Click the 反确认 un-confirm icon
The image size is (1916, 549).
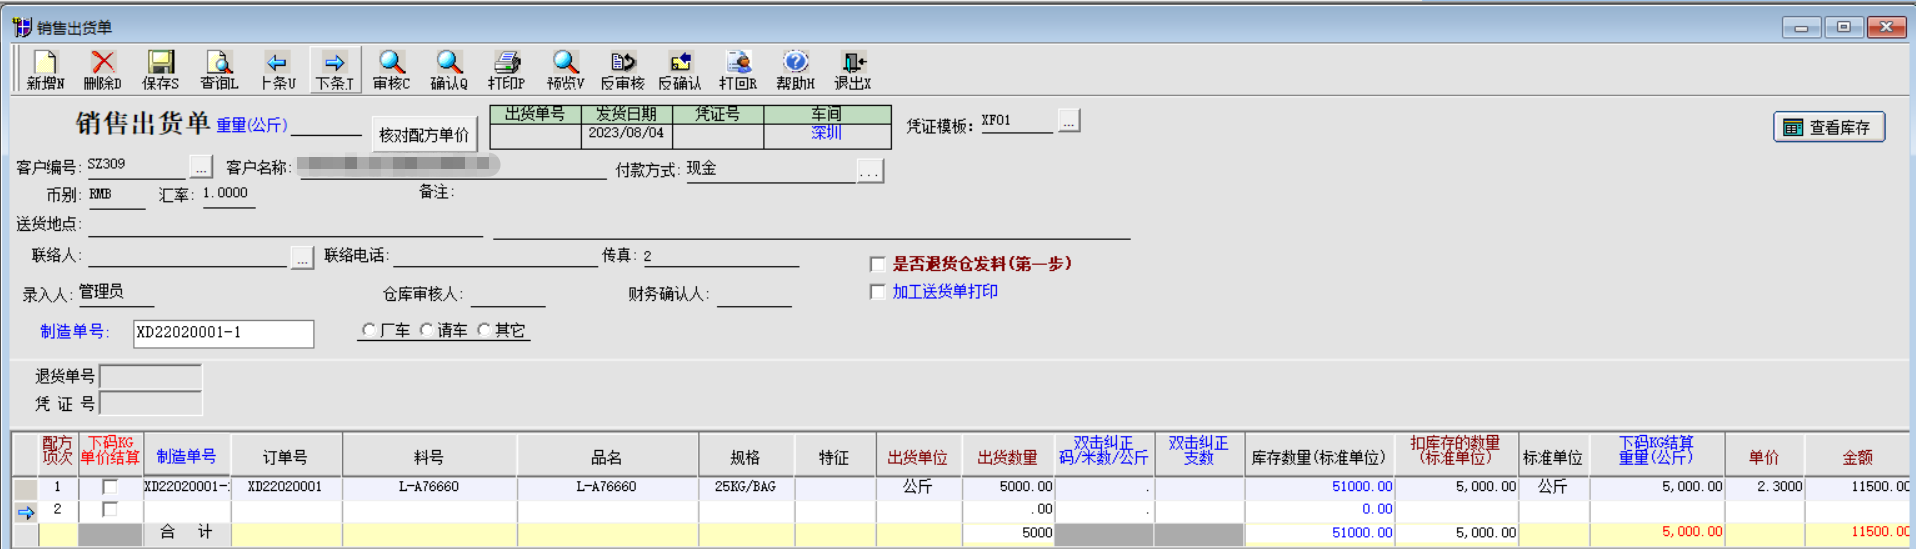(x=679, y=70)
